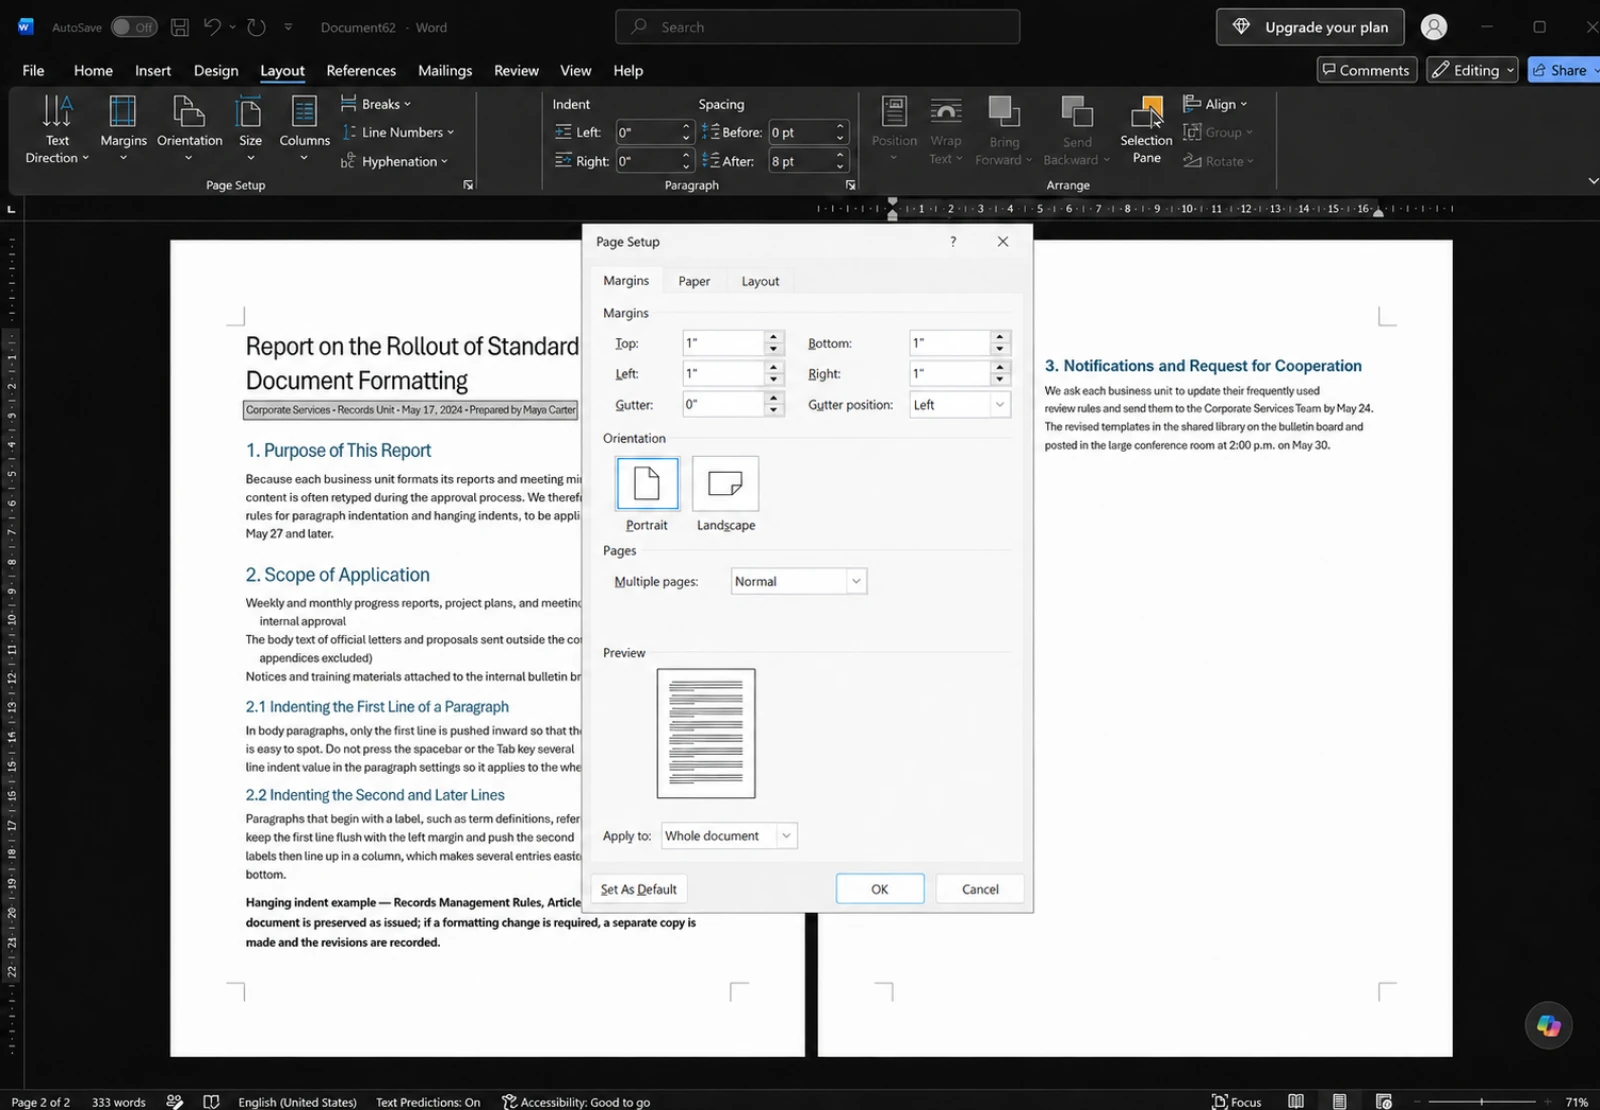The width and height of the screenshot is (1600, 1110).
Task: Open the Line Numbers dropdown
Action: click(x=398, y=132)
